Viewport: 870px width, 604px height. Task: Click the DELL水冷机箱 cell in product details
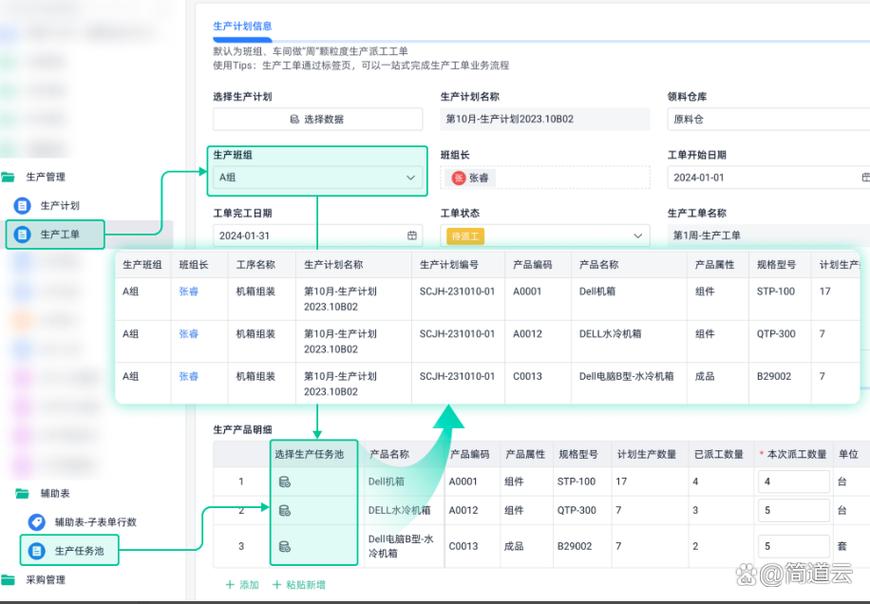tap(399, 510)
